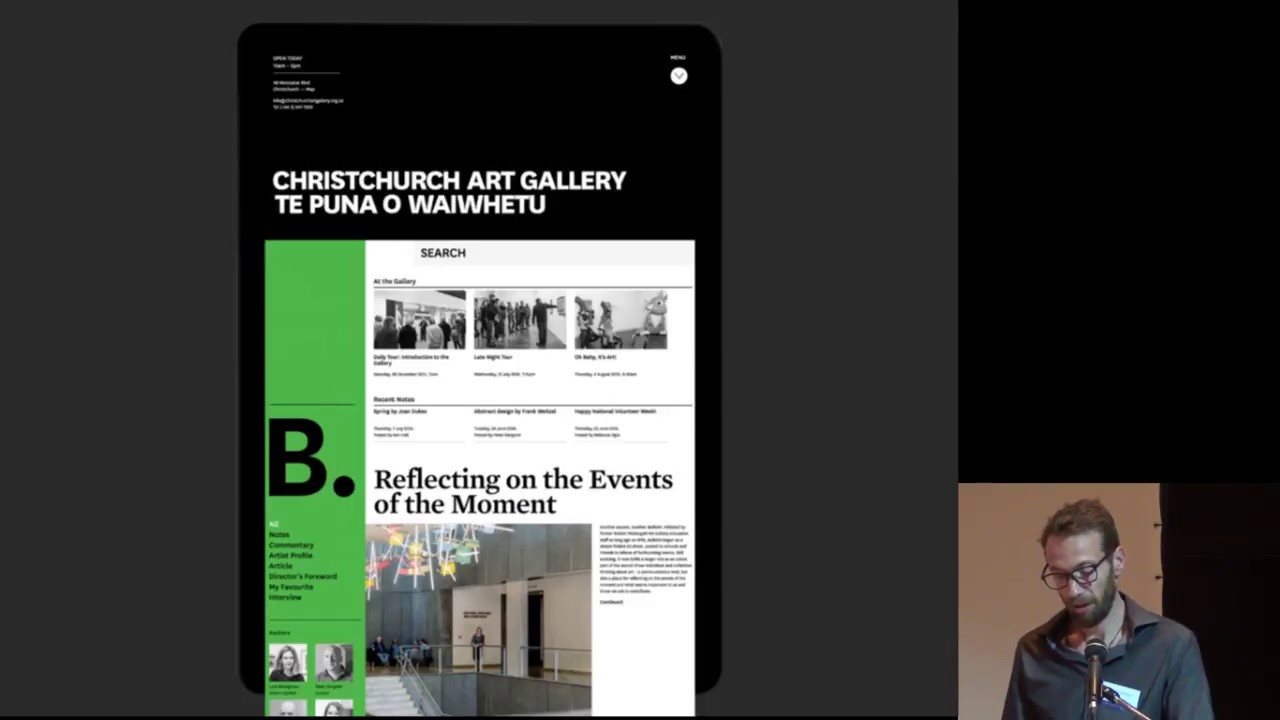
Task: Select the Commentary filter
Action: coord(291,545)
